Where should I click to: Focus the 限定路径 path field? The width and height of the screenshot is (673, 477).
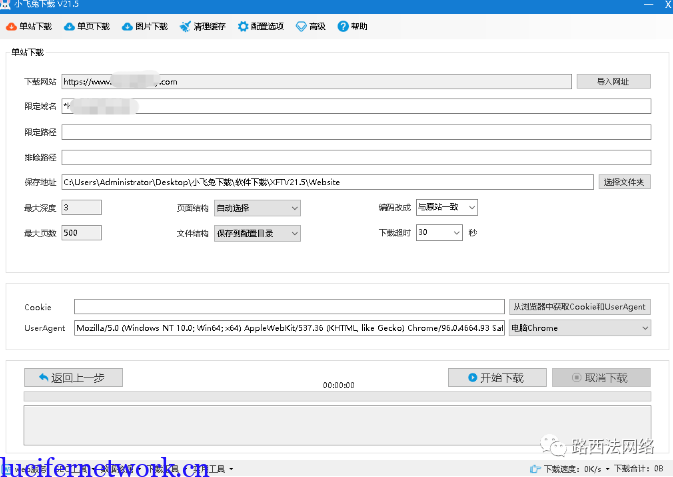356,132
